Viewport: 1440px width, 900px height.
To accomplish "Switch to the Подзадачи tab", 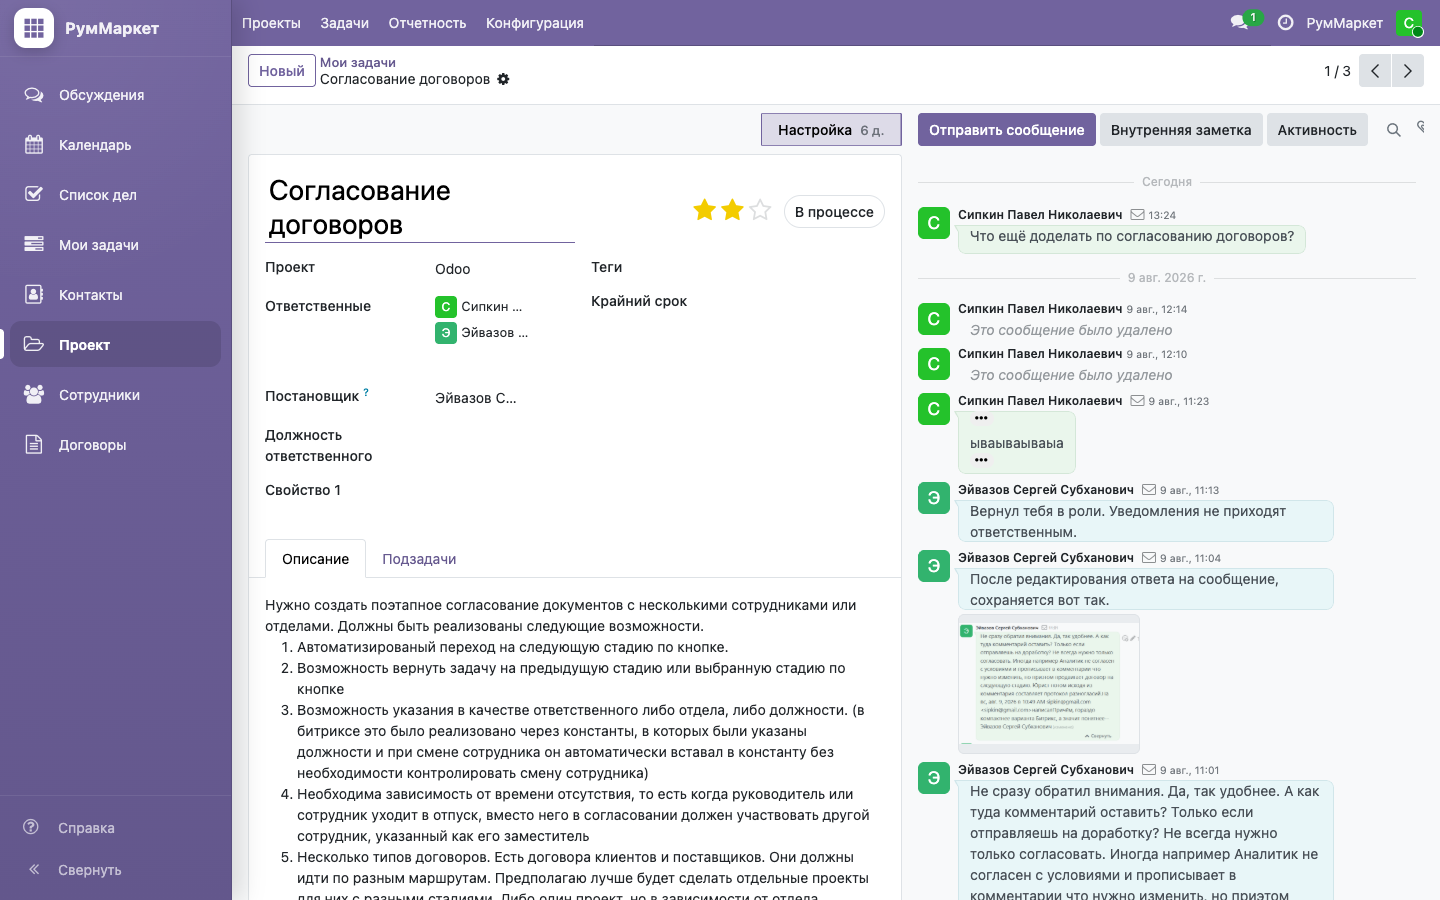I will click(419, 559).
